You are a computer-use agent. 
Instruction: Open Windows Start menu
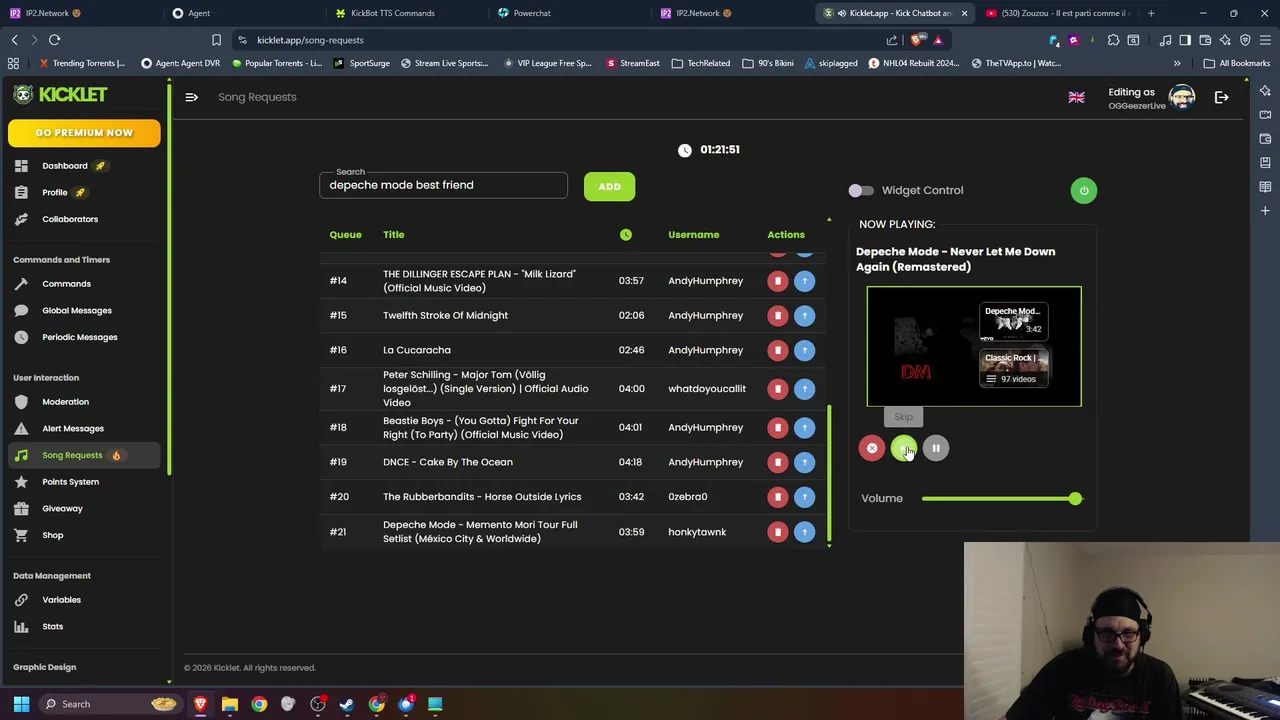point(21,704)
